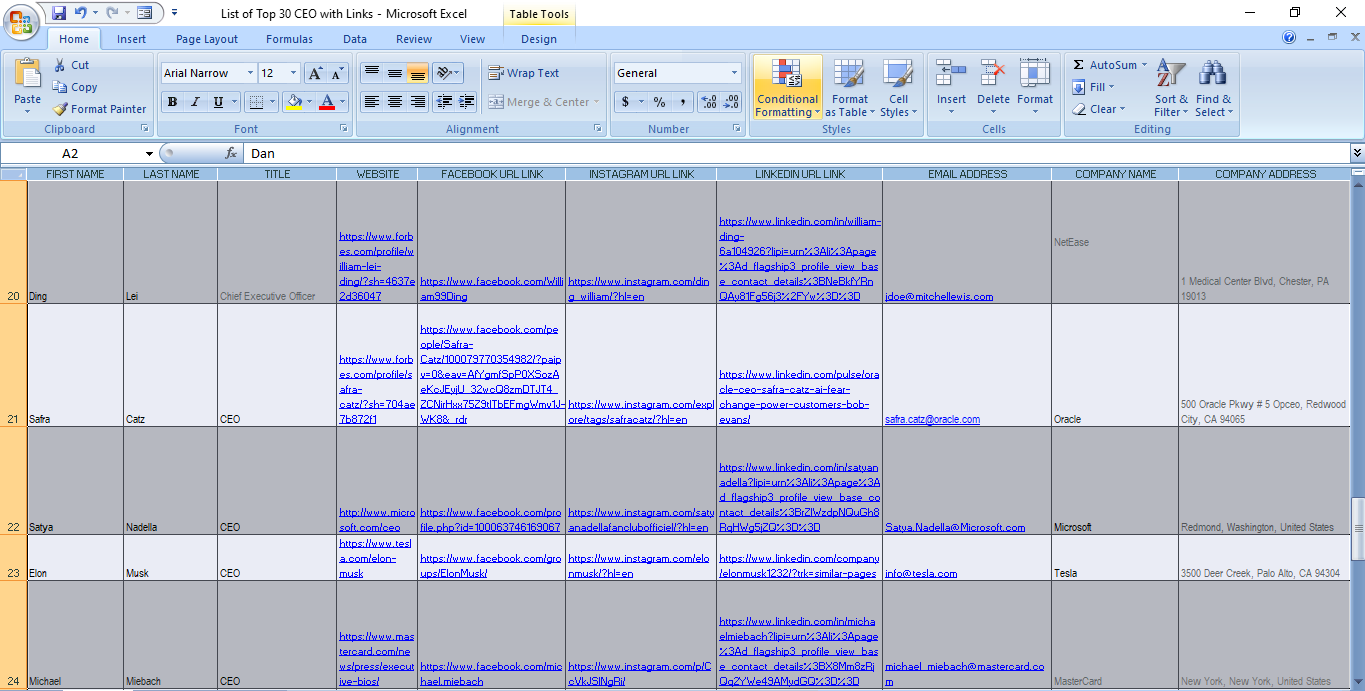Decrease font size with Shrink Font
Screen dimensions: 1365x691
pyautogui.click(x=336, y=73)
